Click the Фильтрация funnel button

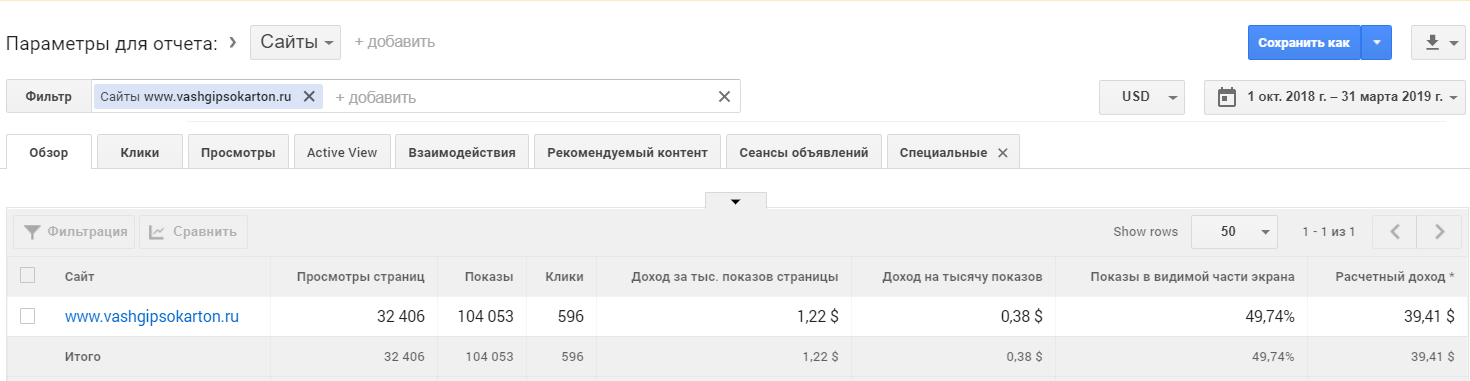click(x=75, y=232)
